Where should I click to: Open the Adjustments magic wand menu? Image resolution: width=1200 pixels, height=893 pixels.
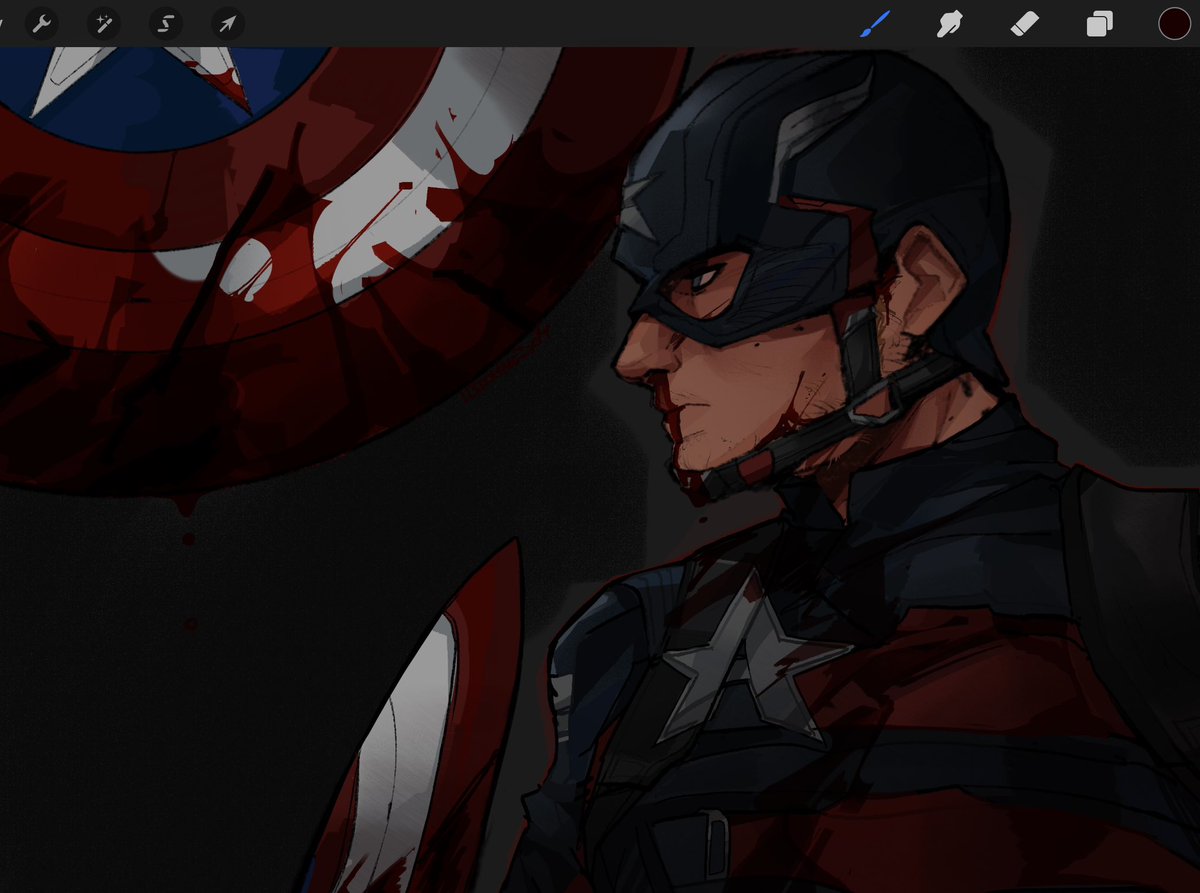pyautogui.click(x=103, y=23)
